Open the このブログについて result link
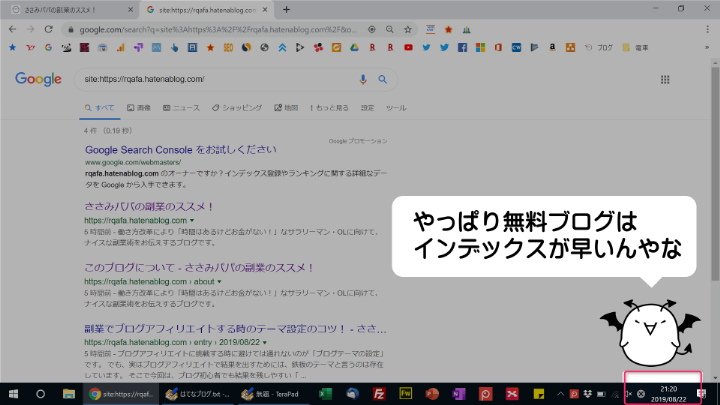 [199, 268]
